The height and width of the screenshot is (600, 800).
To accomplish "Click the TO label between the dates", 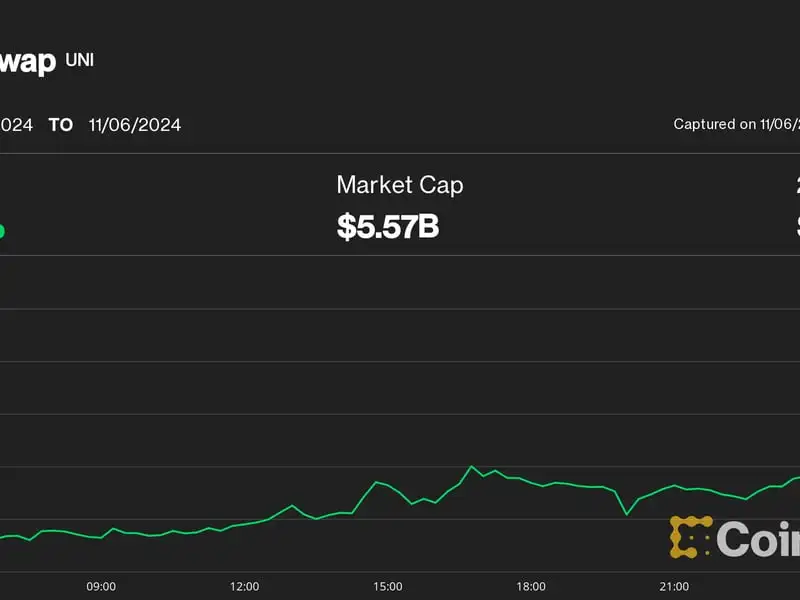I will coord(61,125).
